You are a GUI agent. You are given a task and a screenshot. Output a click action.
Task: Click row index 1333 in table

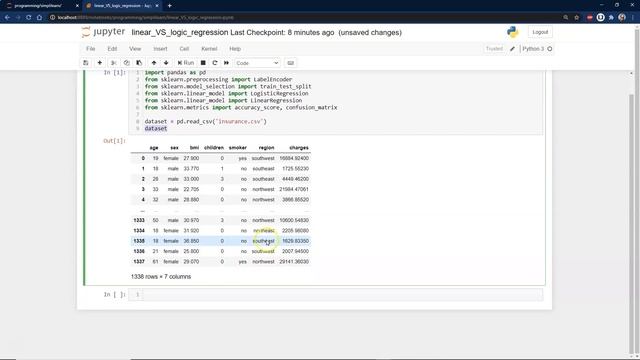[x=139, y=220]
